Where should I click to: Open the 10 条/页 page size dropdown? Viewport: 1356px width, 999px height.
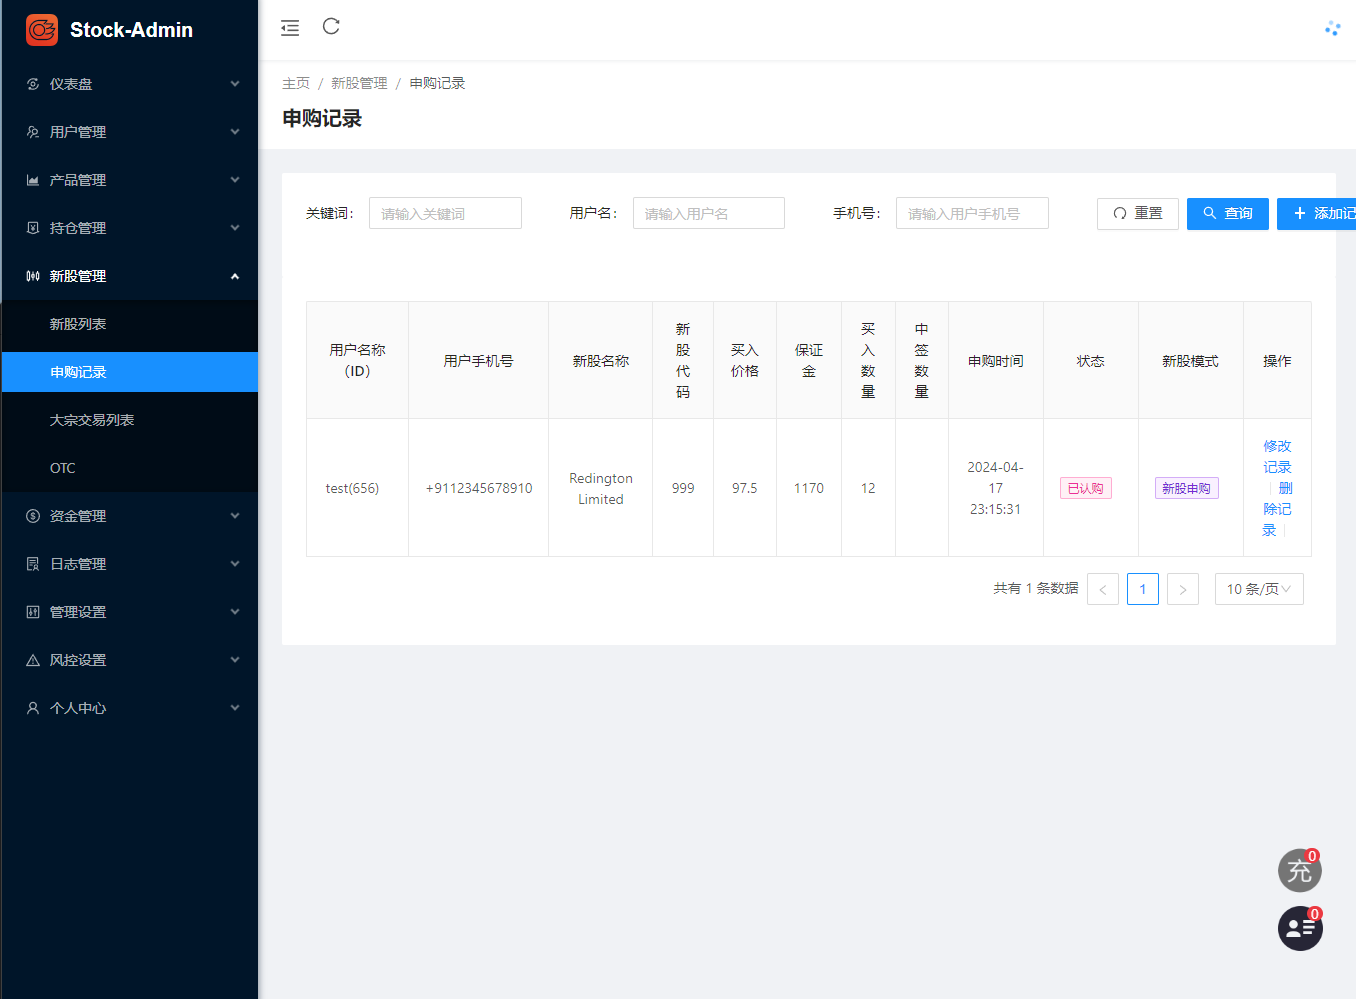[1258, 589]
